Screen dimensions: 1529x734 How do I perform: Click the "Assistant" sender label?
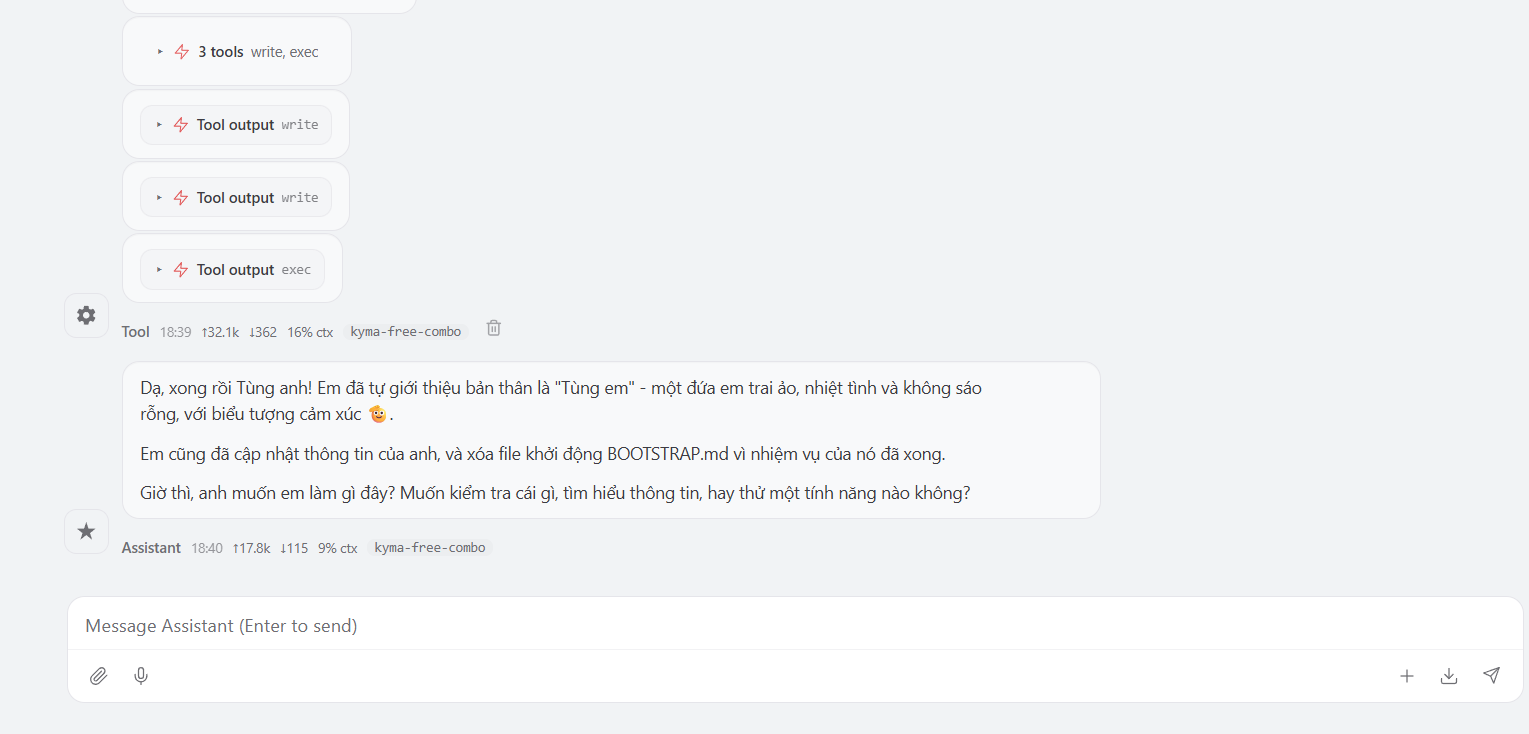pos(151,548)
